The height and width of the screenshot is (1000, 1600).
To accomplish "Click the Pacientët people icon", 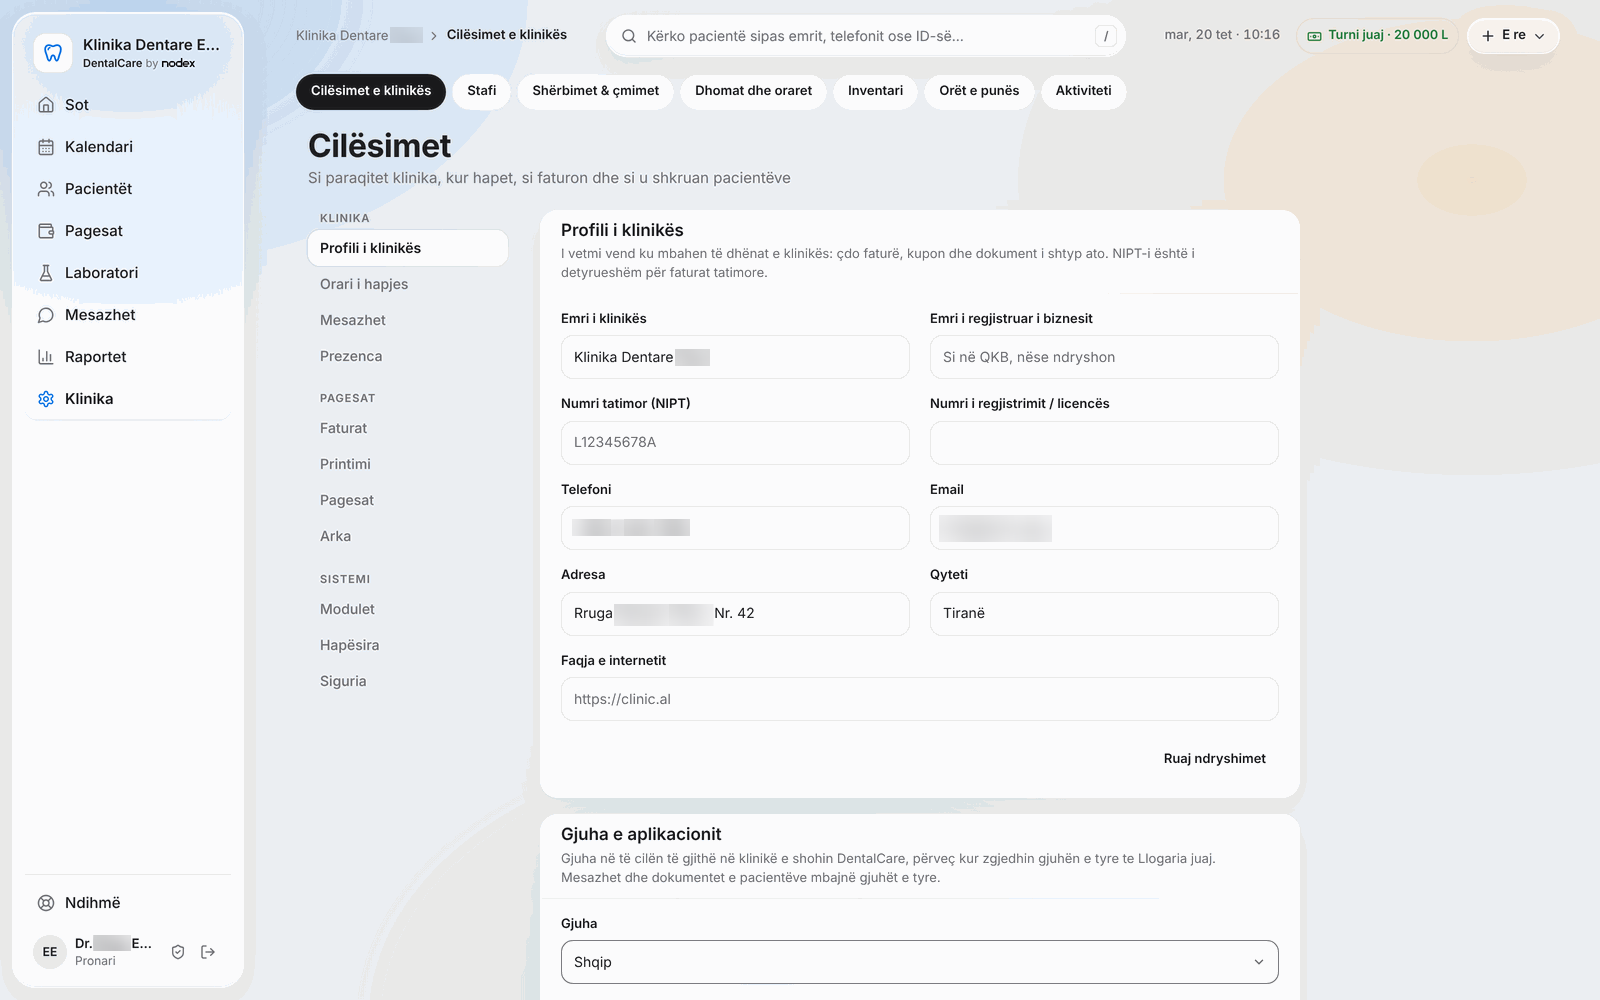I will pyautogui.click(x=46, y=189).
